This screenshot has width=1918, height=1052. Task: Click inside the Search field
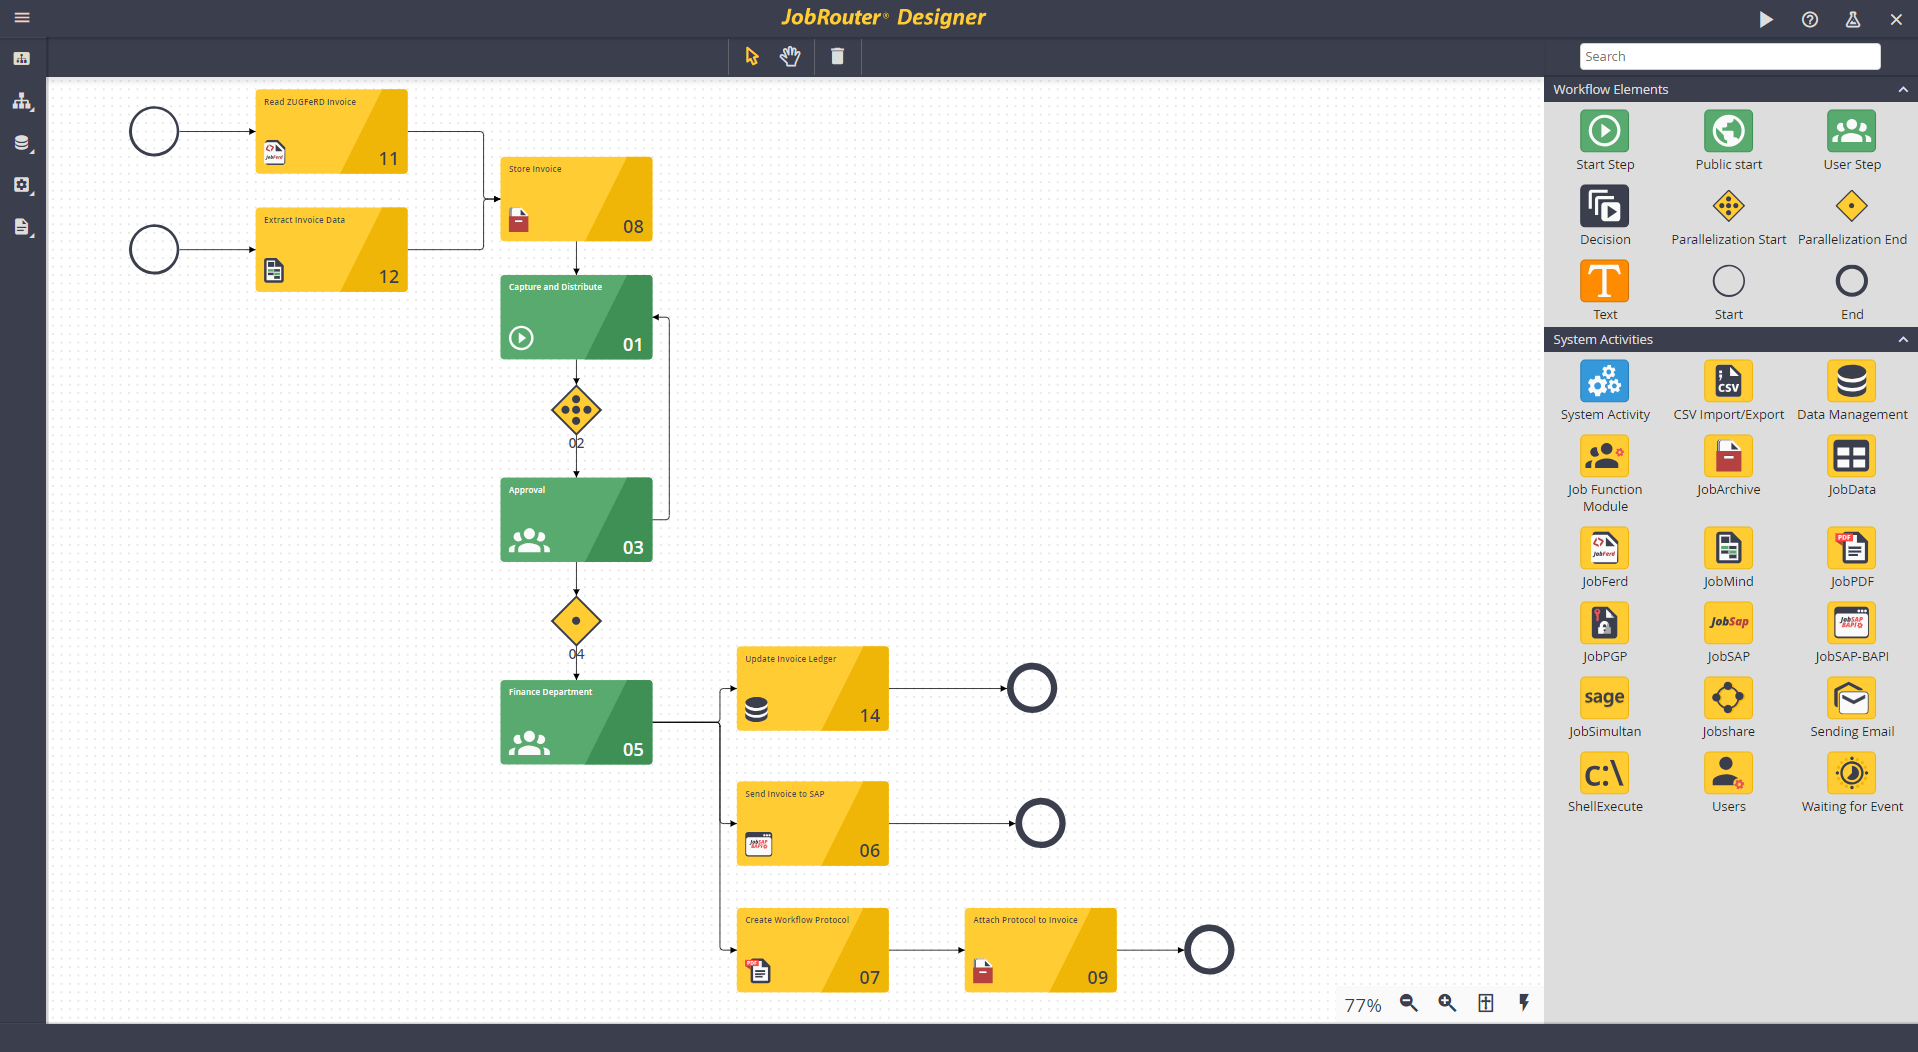coord(1728,56)
